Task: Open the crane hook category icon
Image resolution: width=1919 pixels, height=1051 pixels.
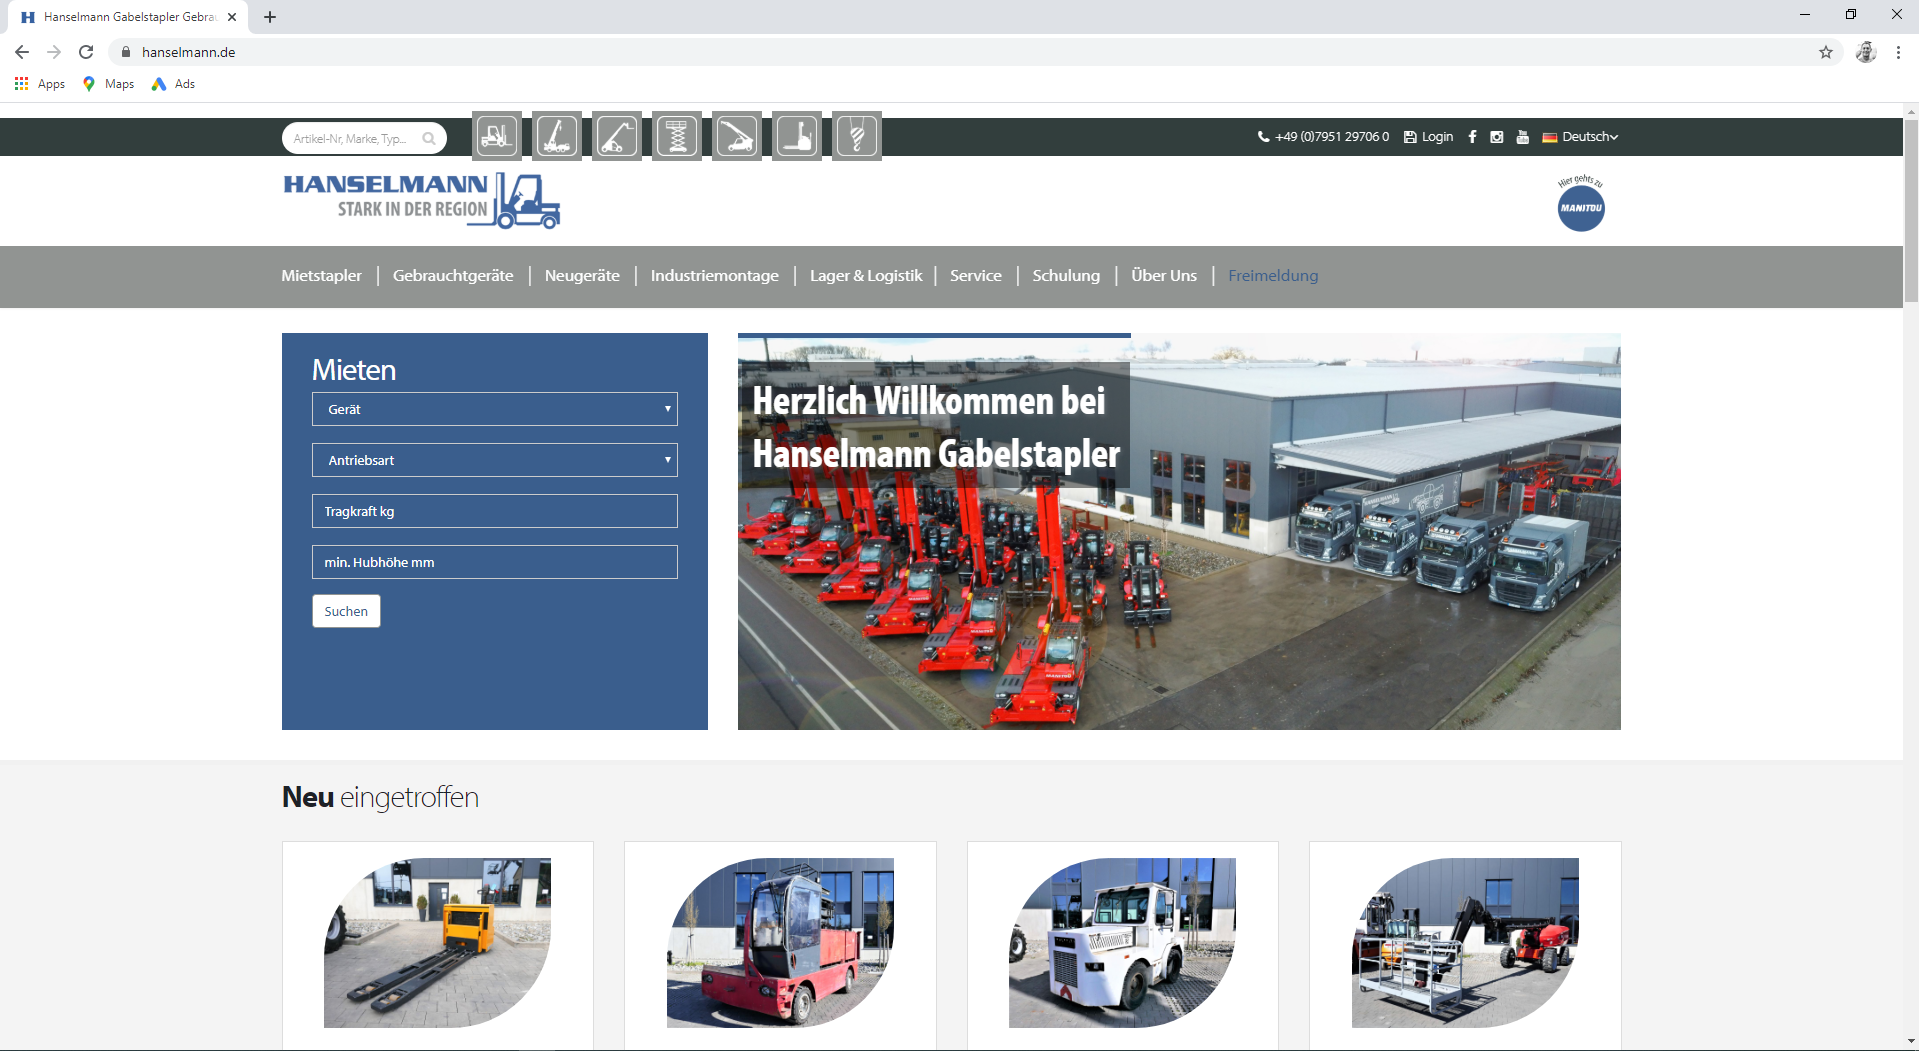Action: (857, 136)
